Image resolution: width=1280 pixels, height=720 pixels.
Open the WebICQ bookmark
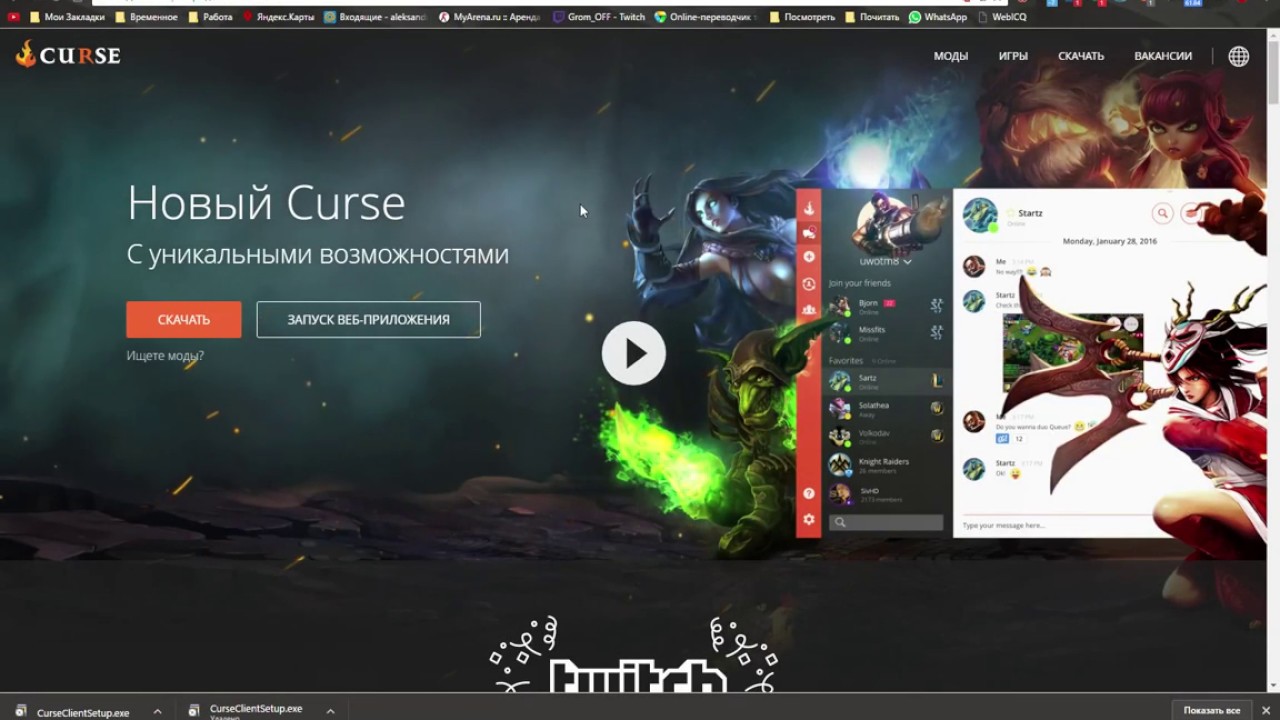pos(1002,17)
